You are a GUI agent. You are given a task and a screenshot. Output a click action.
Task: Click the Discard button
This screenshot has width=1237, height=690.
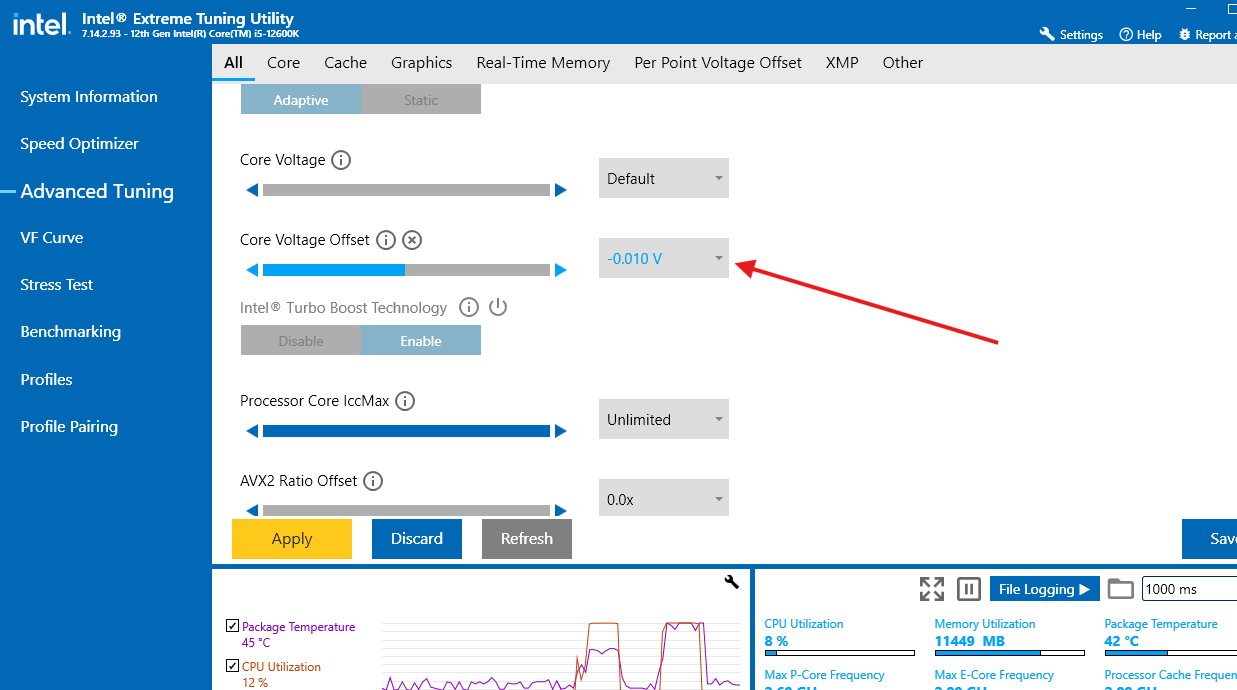click(417, 539)
